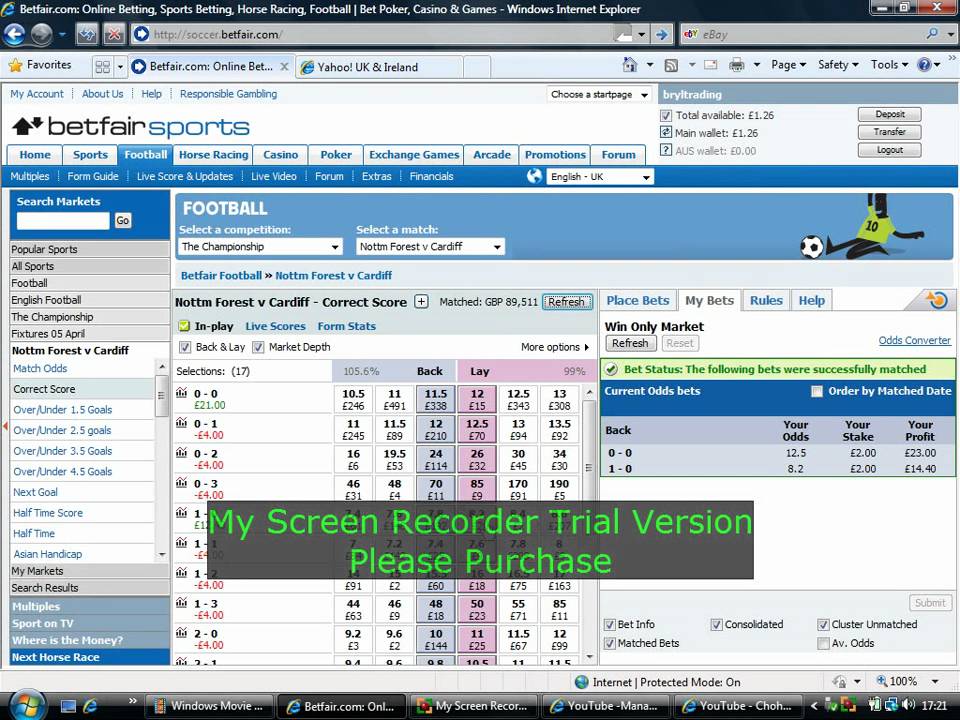Image resolution: width=960 pixels, height=720 pixels.
Task: Open the IE Tools menu dropdown
Action: [x=890, y=65]
